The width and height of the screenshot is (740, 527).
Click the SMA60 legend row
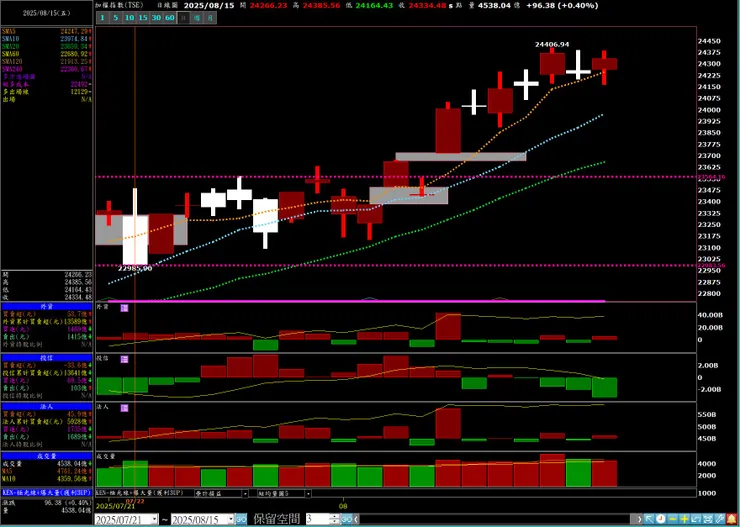pos(47,54)
